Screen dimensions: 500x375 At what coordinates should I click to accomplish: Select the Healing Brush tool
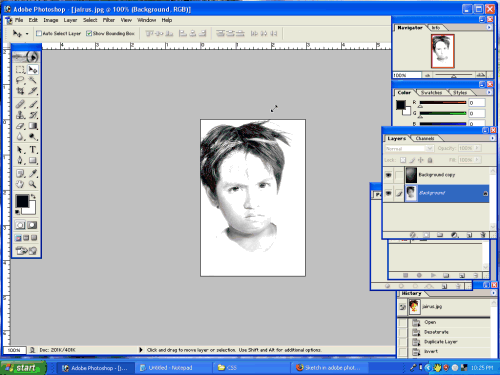[20, 104]
